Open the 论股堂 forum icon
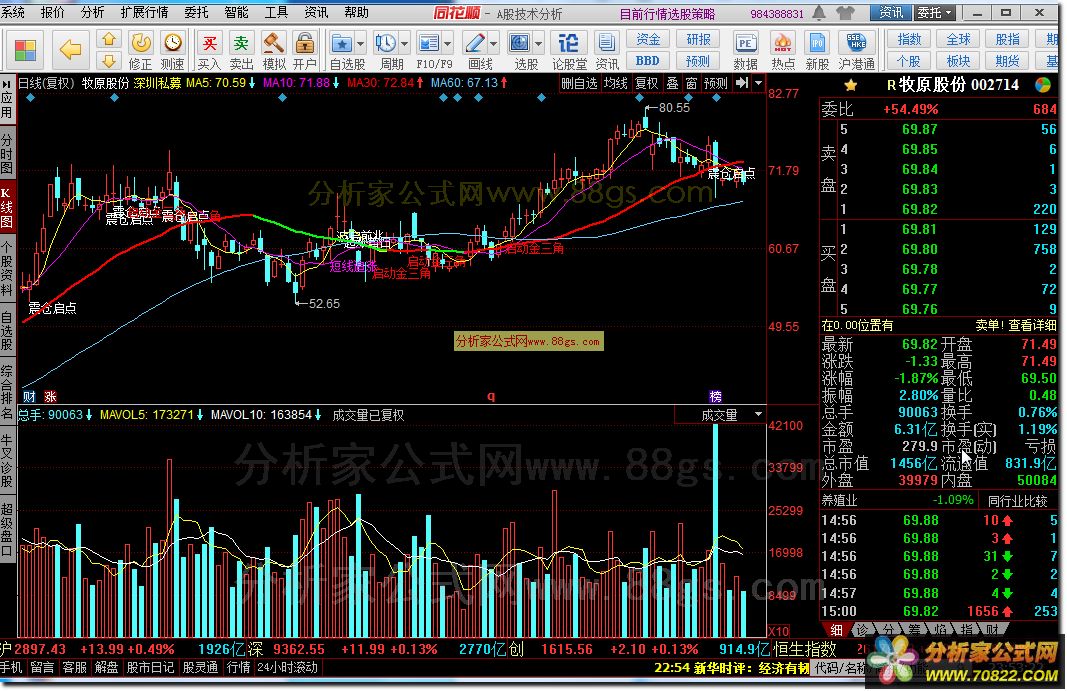Screen dimensions: 1067x691 pyautogui.click(x=569, y=52)
